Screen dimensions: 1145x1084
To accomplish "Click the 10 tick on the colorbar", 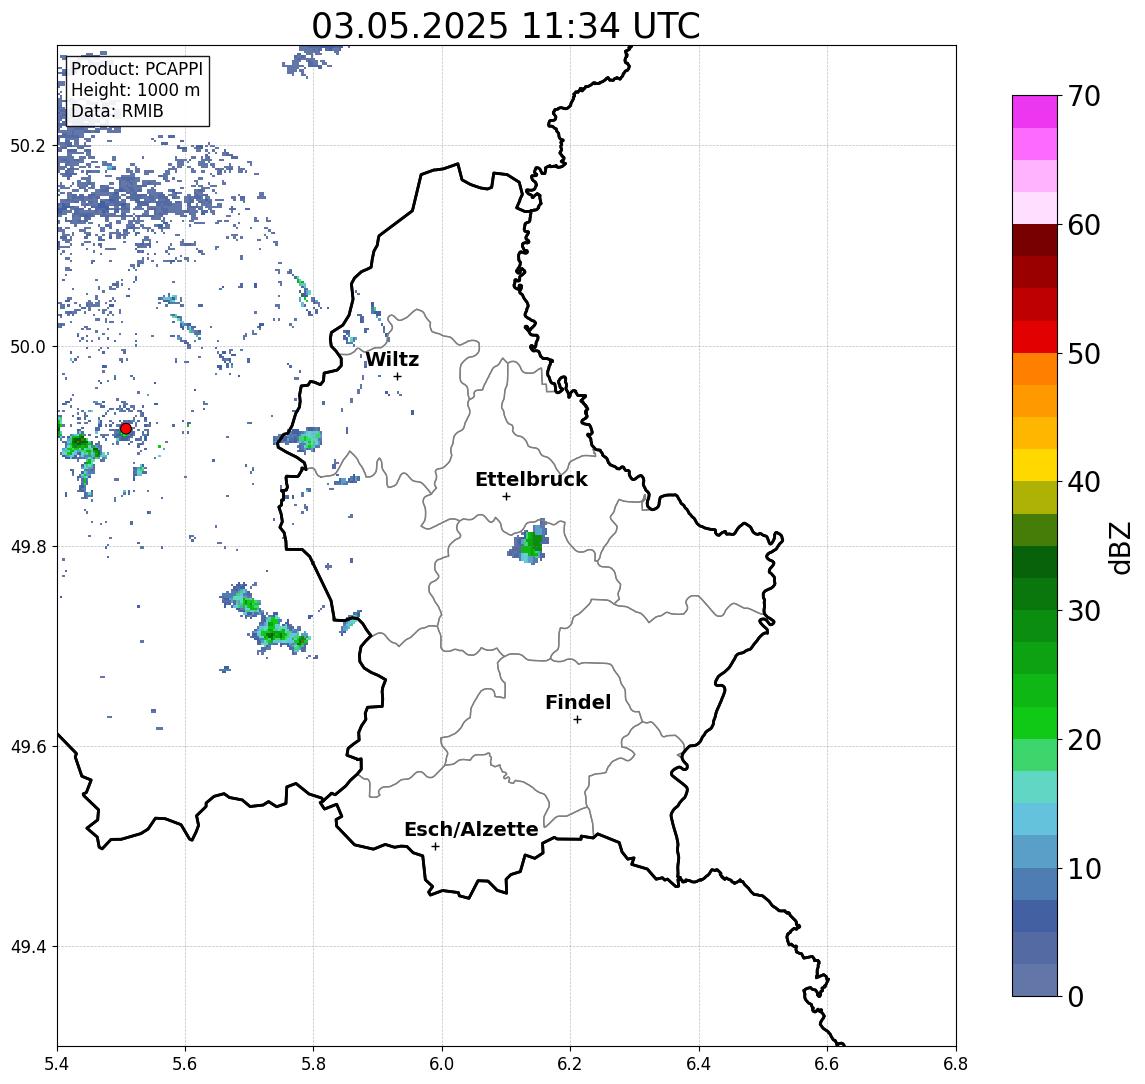I will click(1084, 868).
